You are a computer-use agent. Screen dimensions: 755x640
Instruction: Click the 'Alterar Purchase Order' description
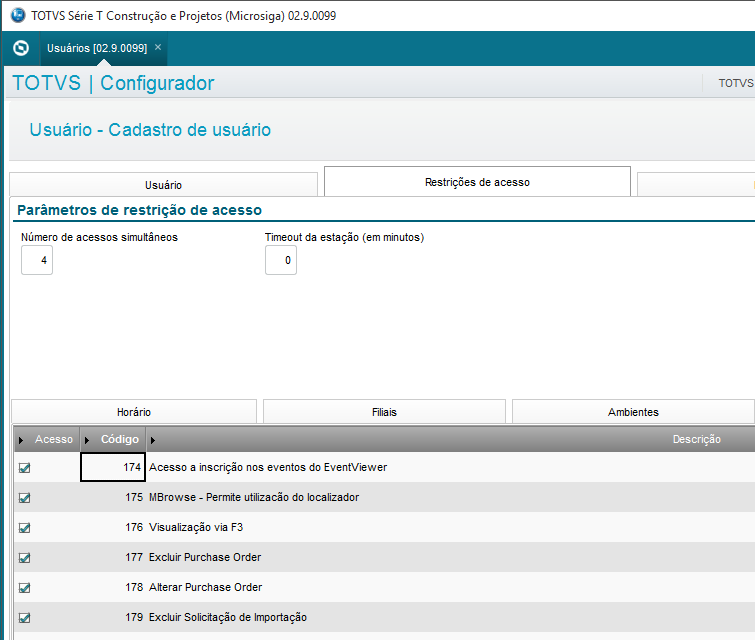205,587
